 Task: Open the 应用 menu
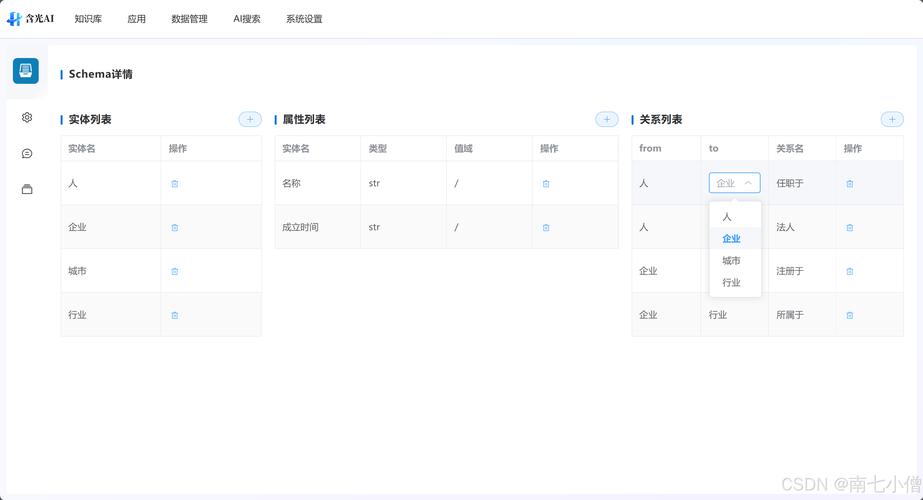point(137,19)
